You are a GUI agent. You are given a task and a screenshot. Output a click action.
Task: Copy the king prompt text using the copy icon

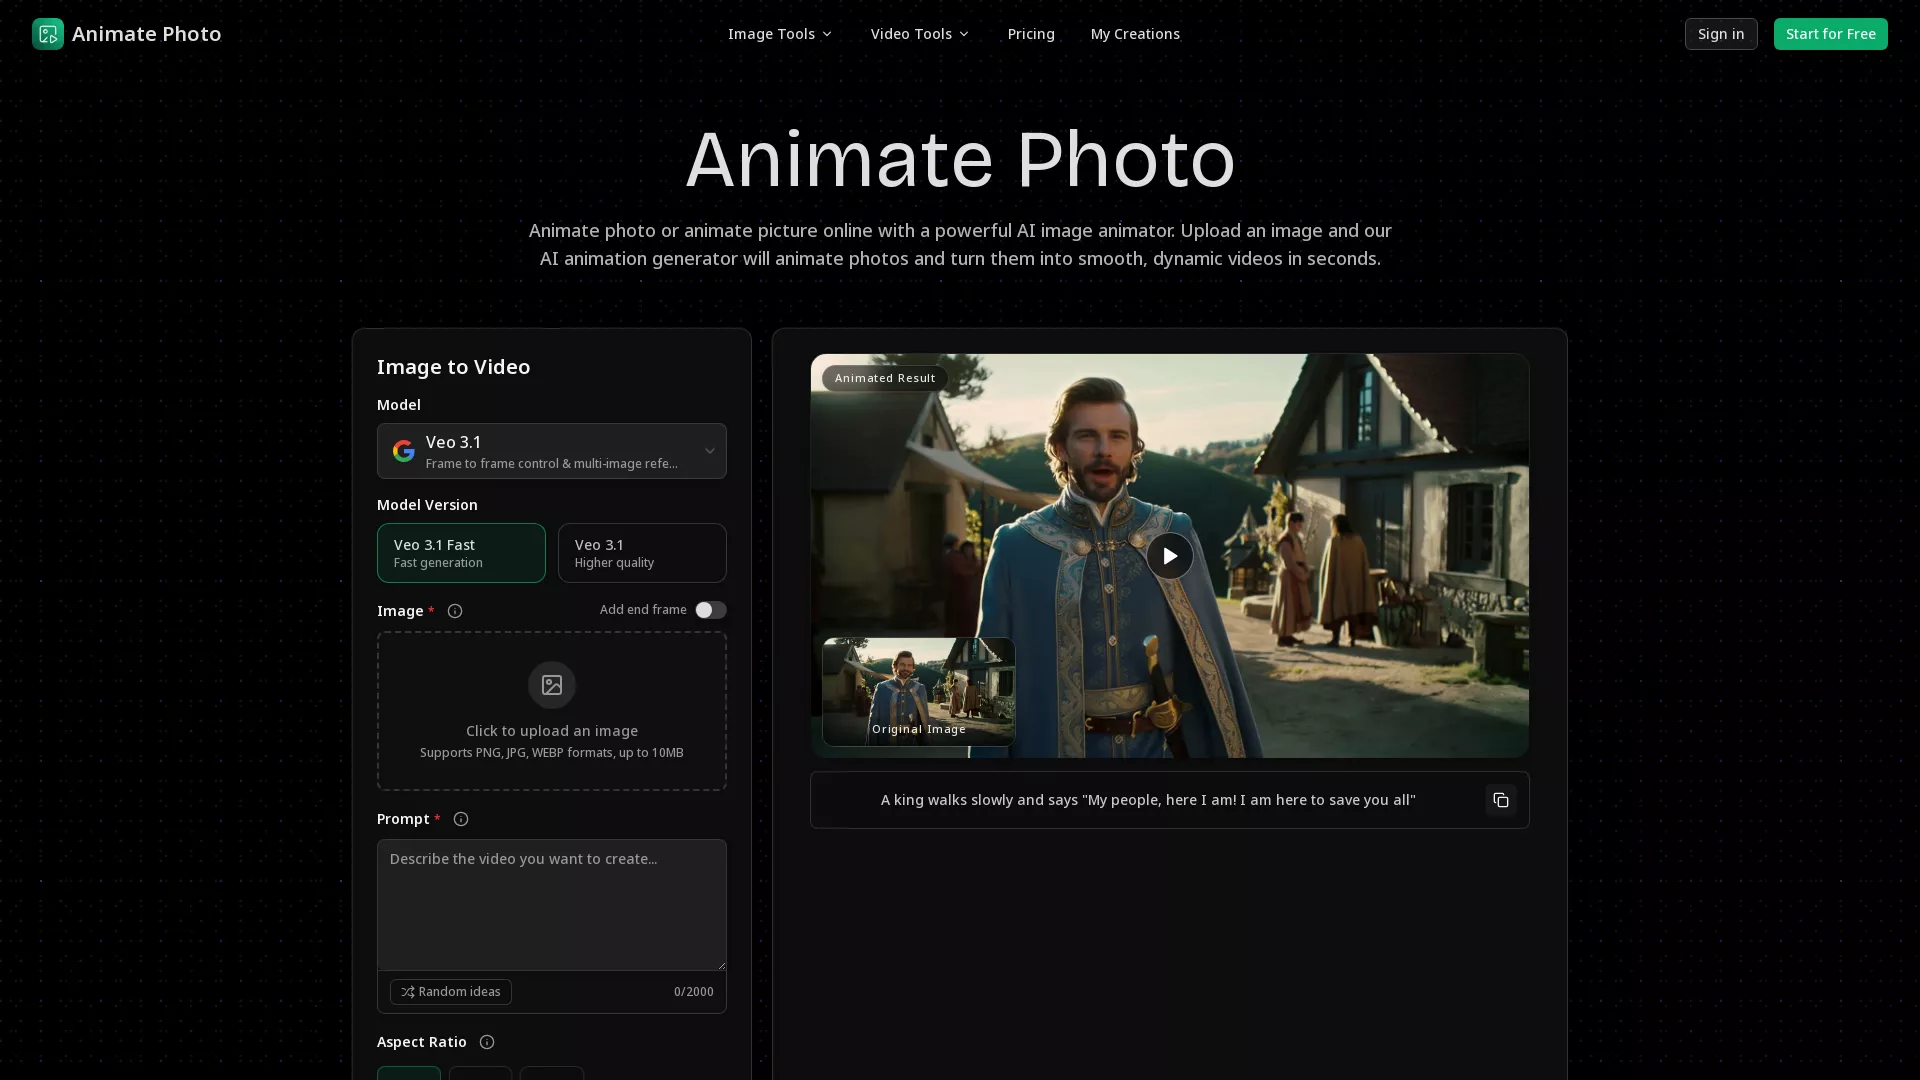(1500, 800)
